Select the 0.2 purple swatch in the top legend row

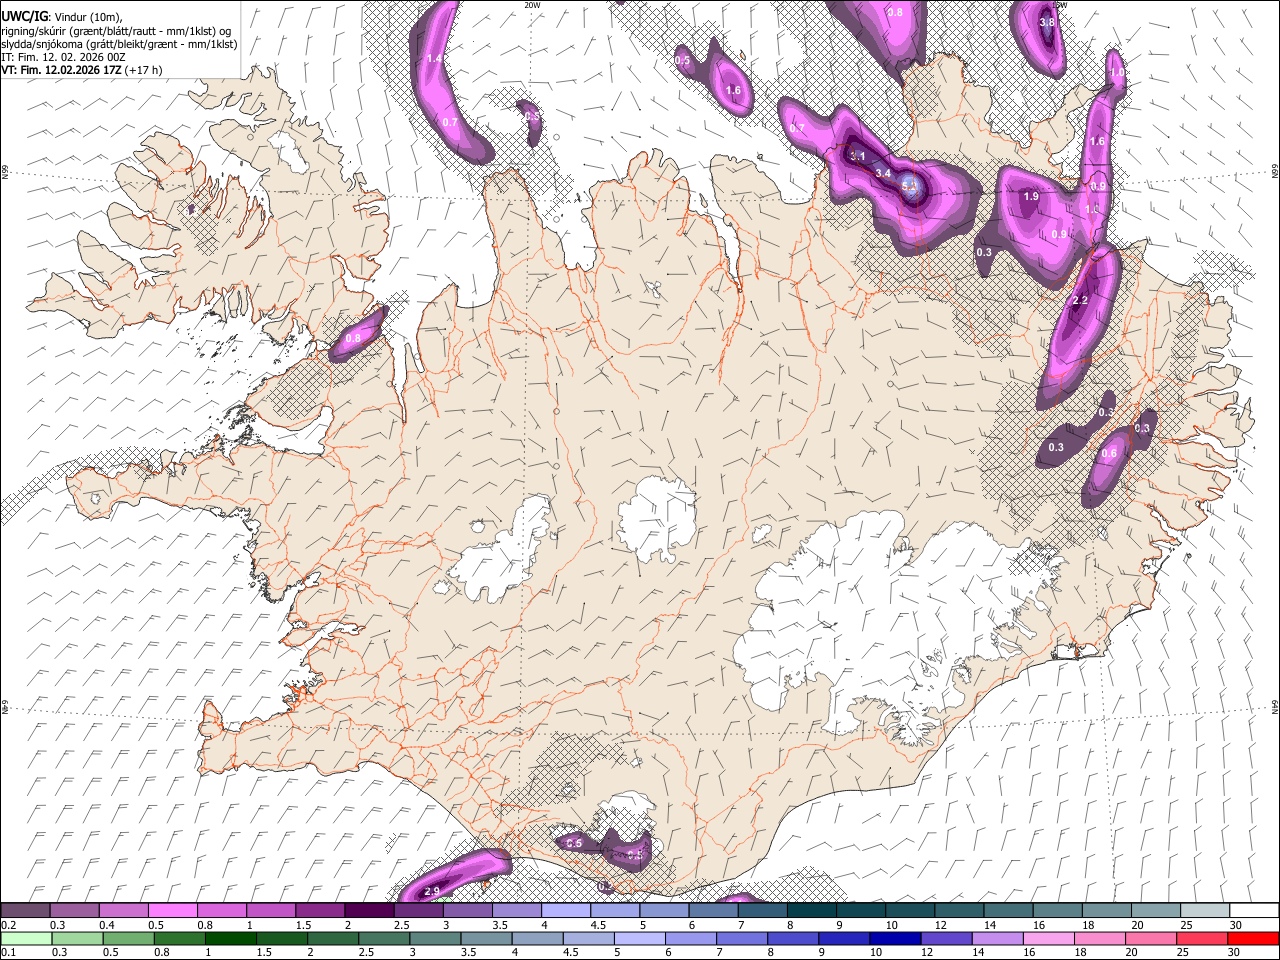[x=25, y=911]
